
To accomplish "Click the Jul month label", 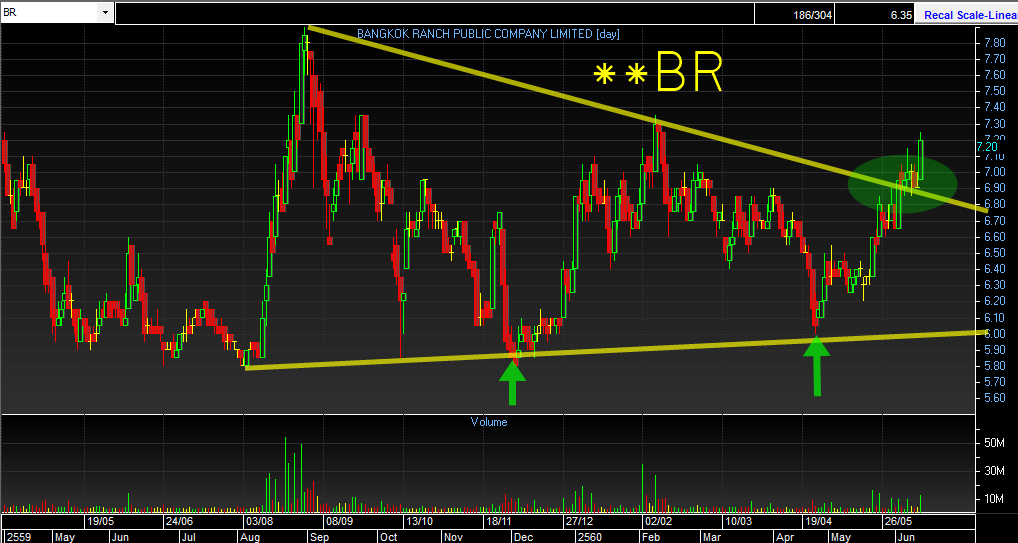I will (x=188, y=537).
